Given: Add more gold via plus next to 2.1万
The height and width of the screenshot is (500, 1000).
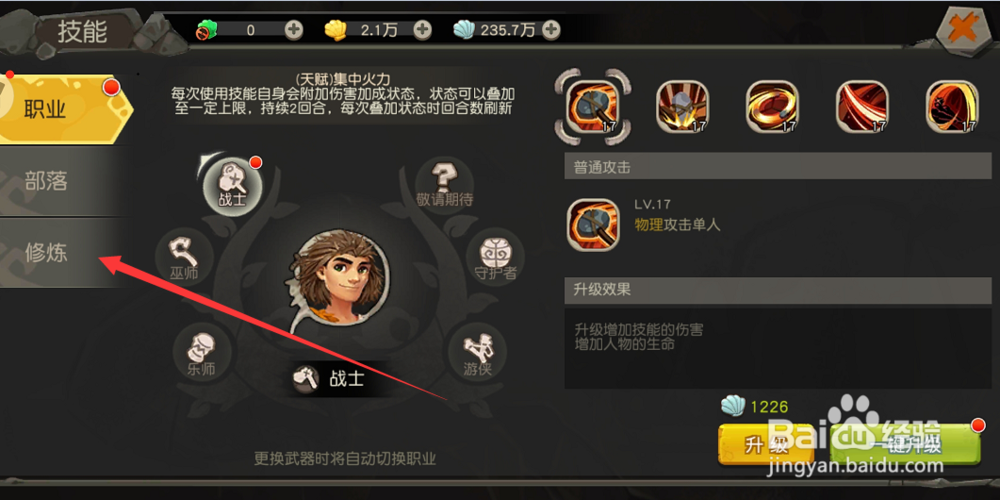Looking at the screenshot, I should coord(422,29).
